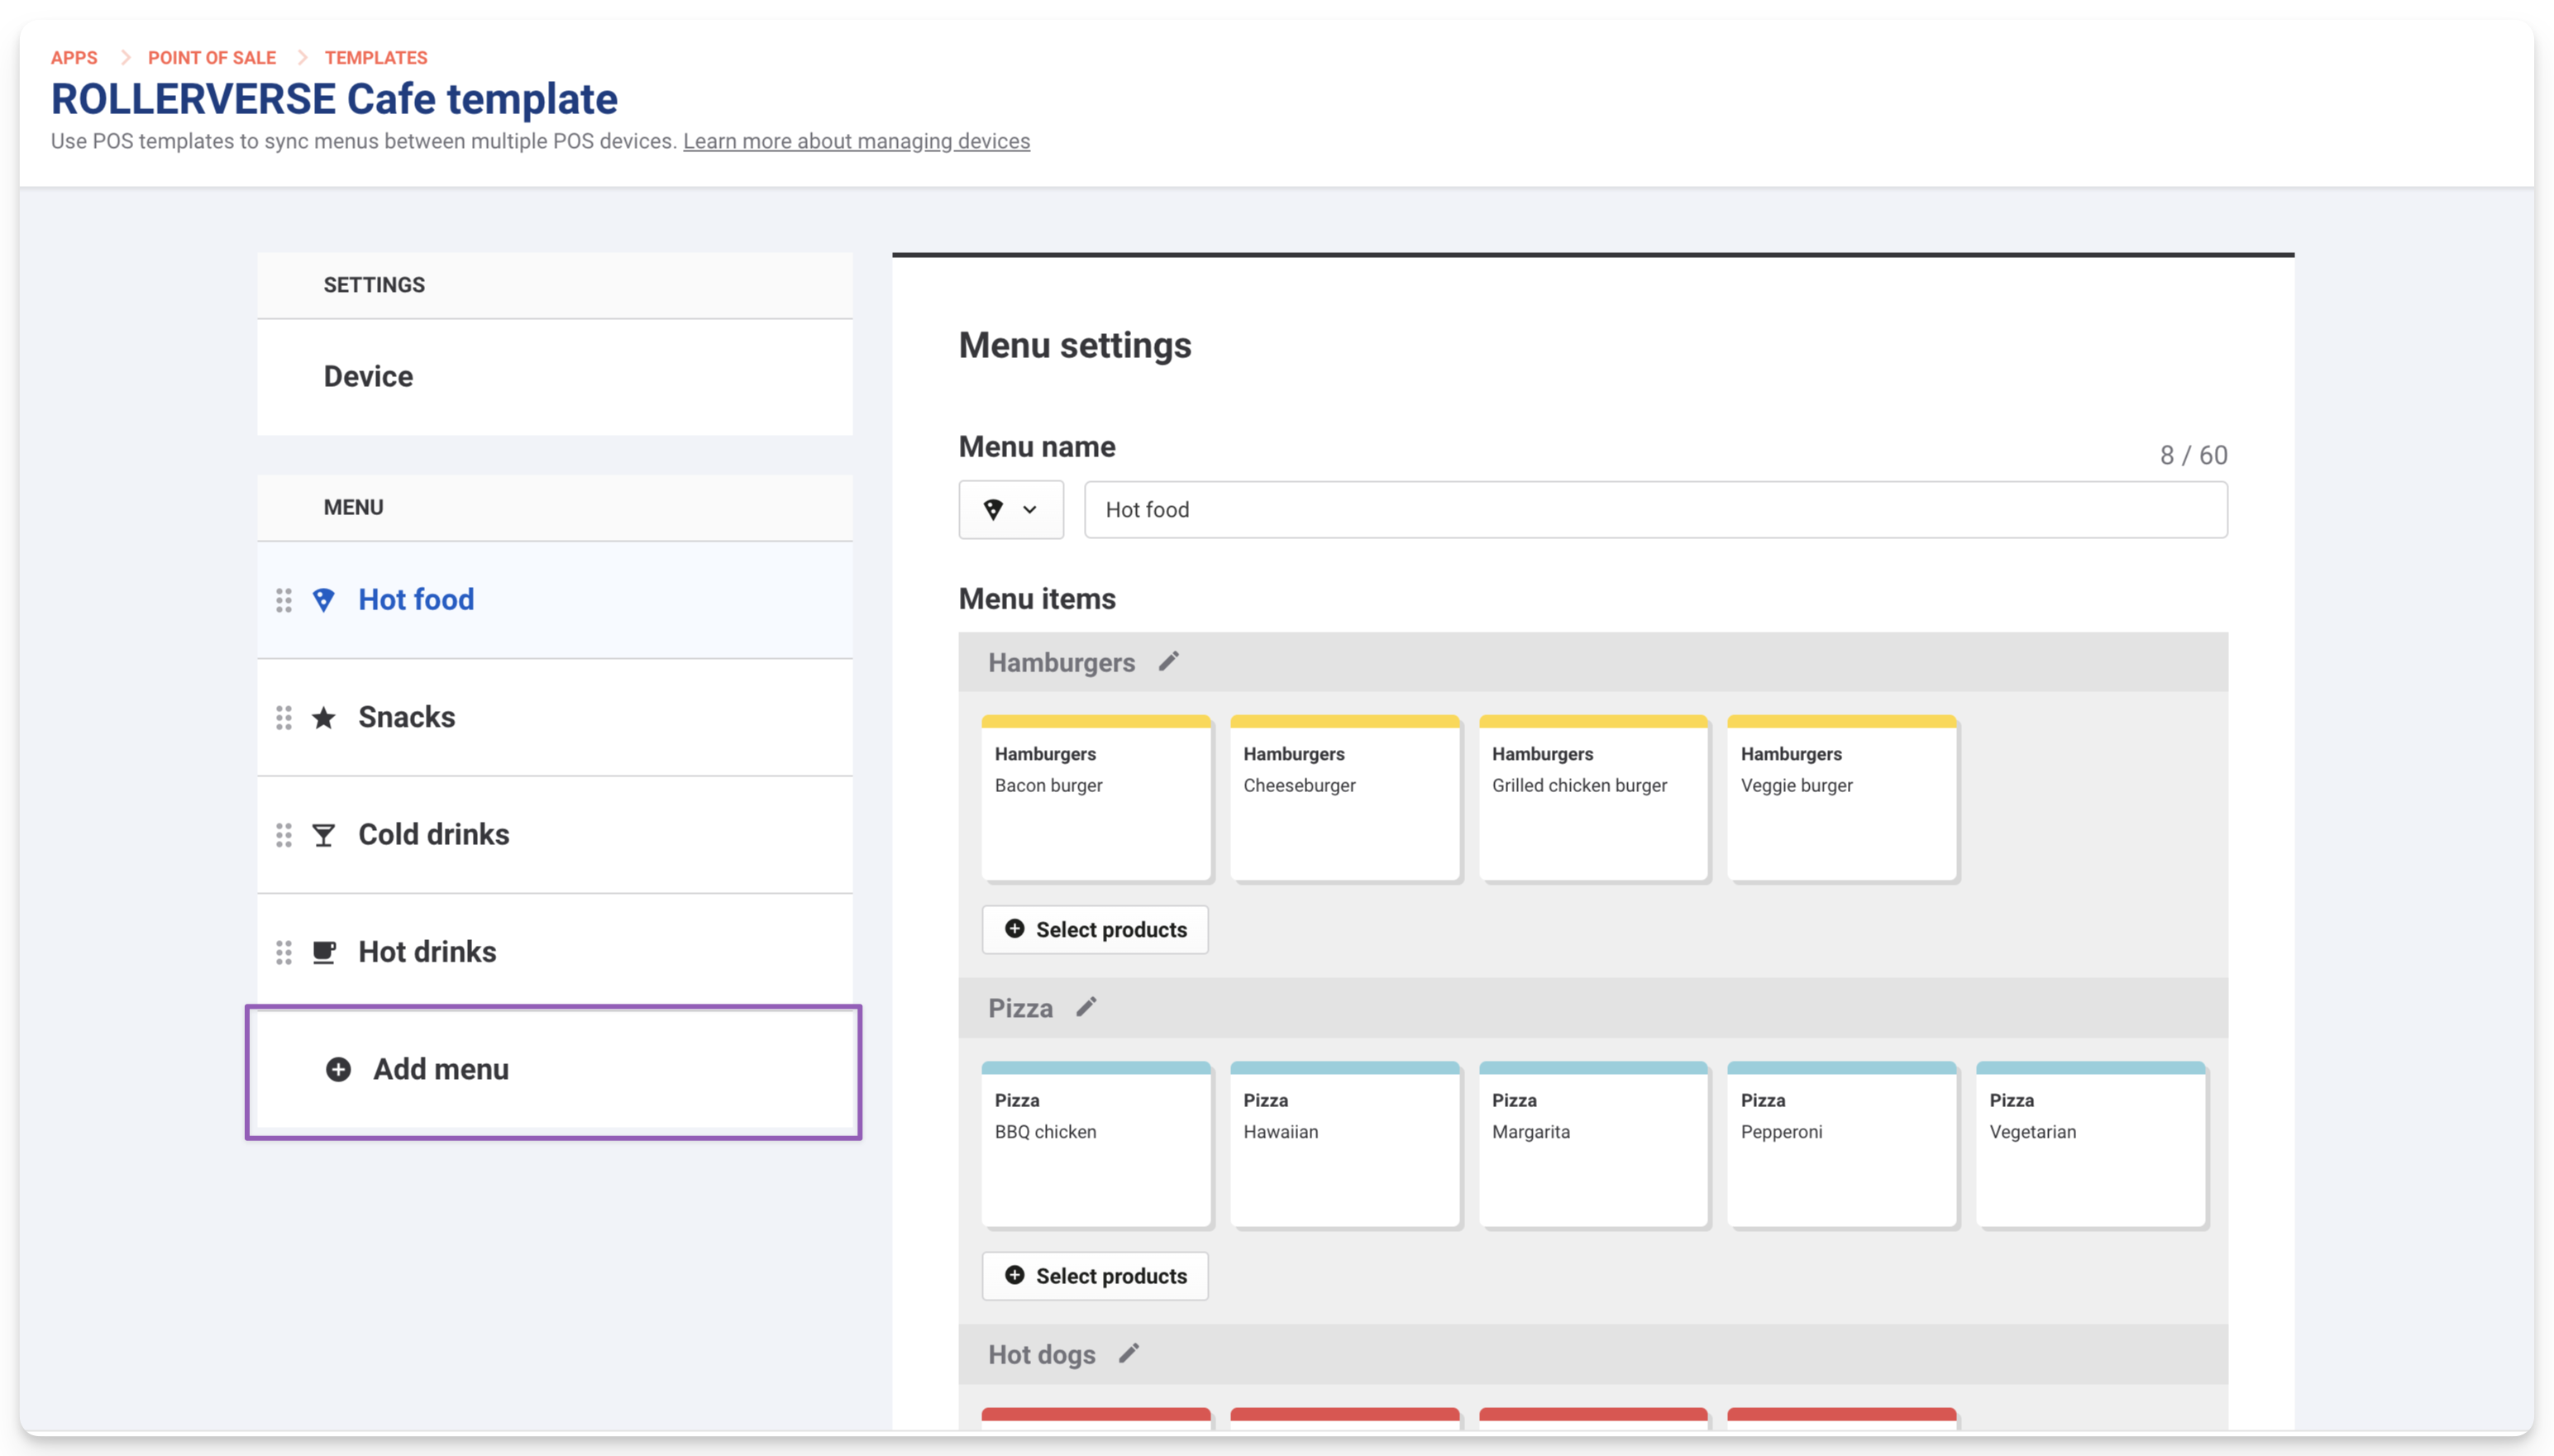Click the Menu settings heading
The image size is (2554, 1456).
pyautogui.click(x=1075, y=345)
